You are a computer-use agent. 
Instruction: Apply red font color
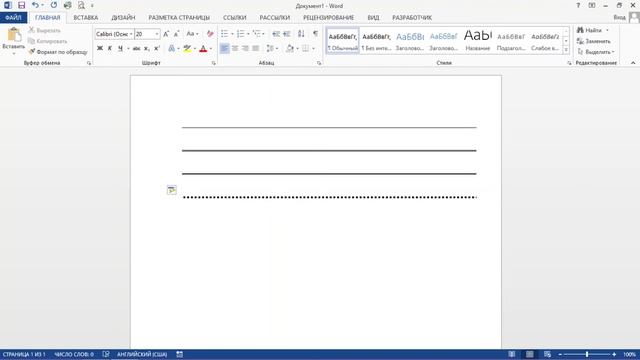(x=203, y=48)
